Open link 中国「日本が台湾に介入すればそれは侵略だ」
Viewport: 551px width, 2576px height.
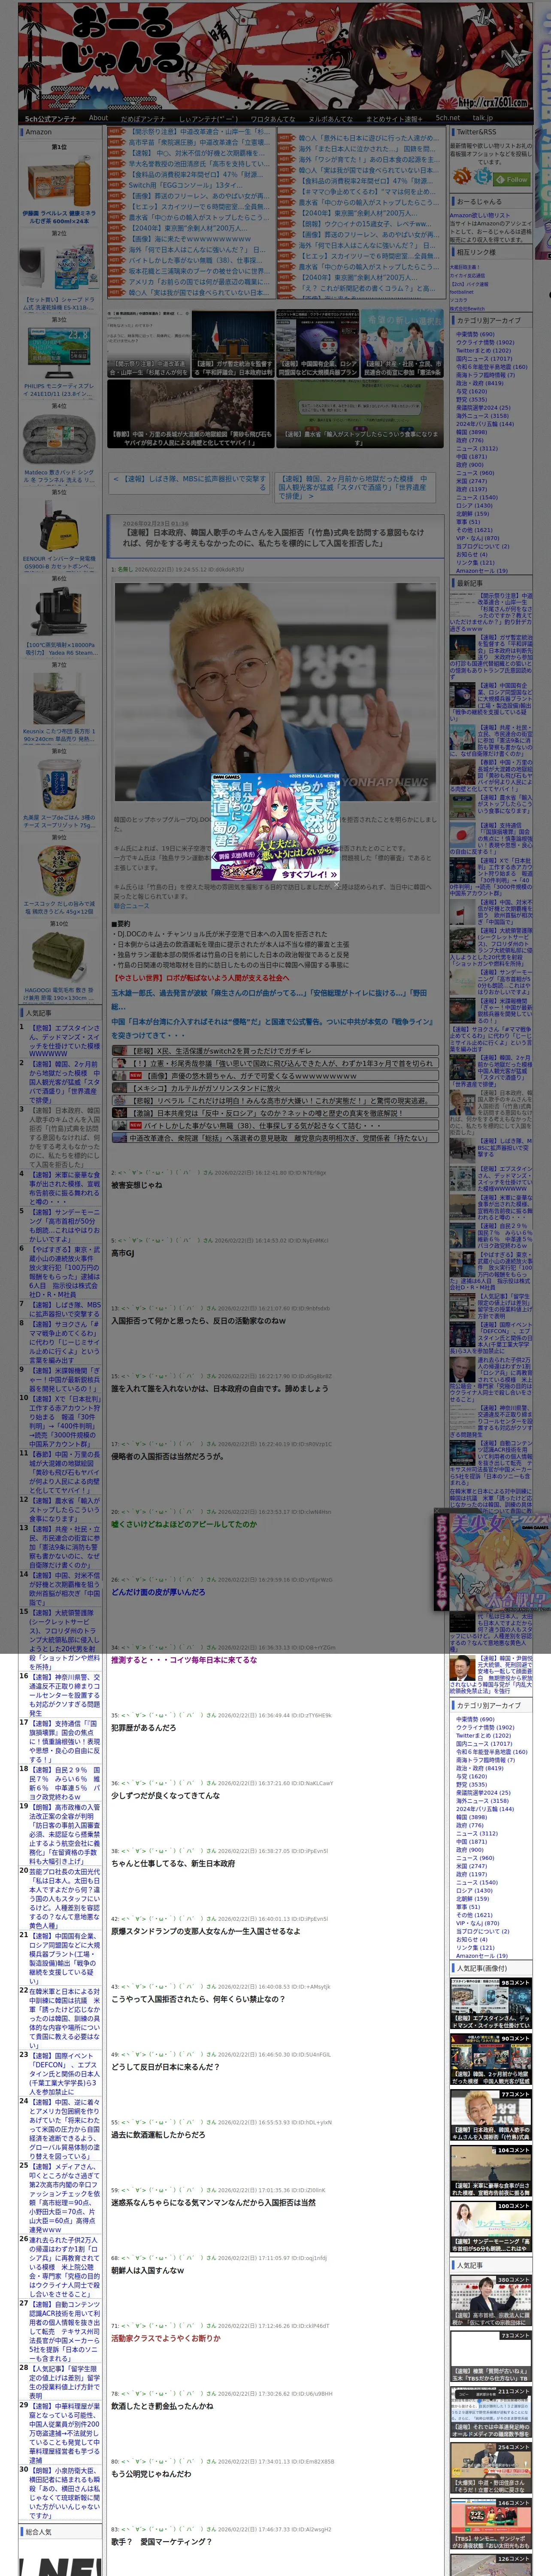click(x=272, y=1028)
